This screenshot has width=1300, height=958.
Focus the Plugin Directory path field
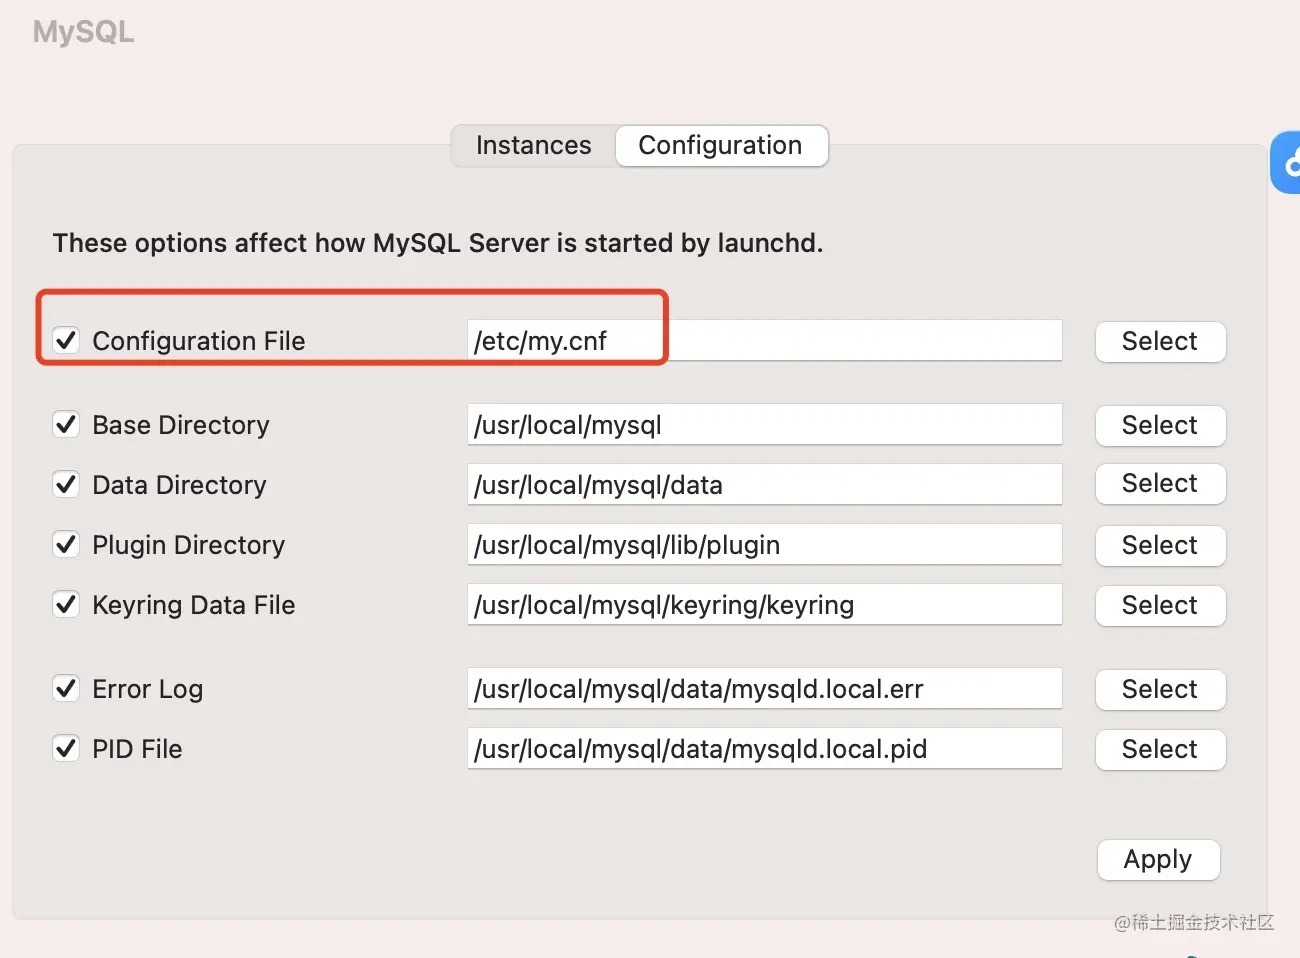point(764,545)
